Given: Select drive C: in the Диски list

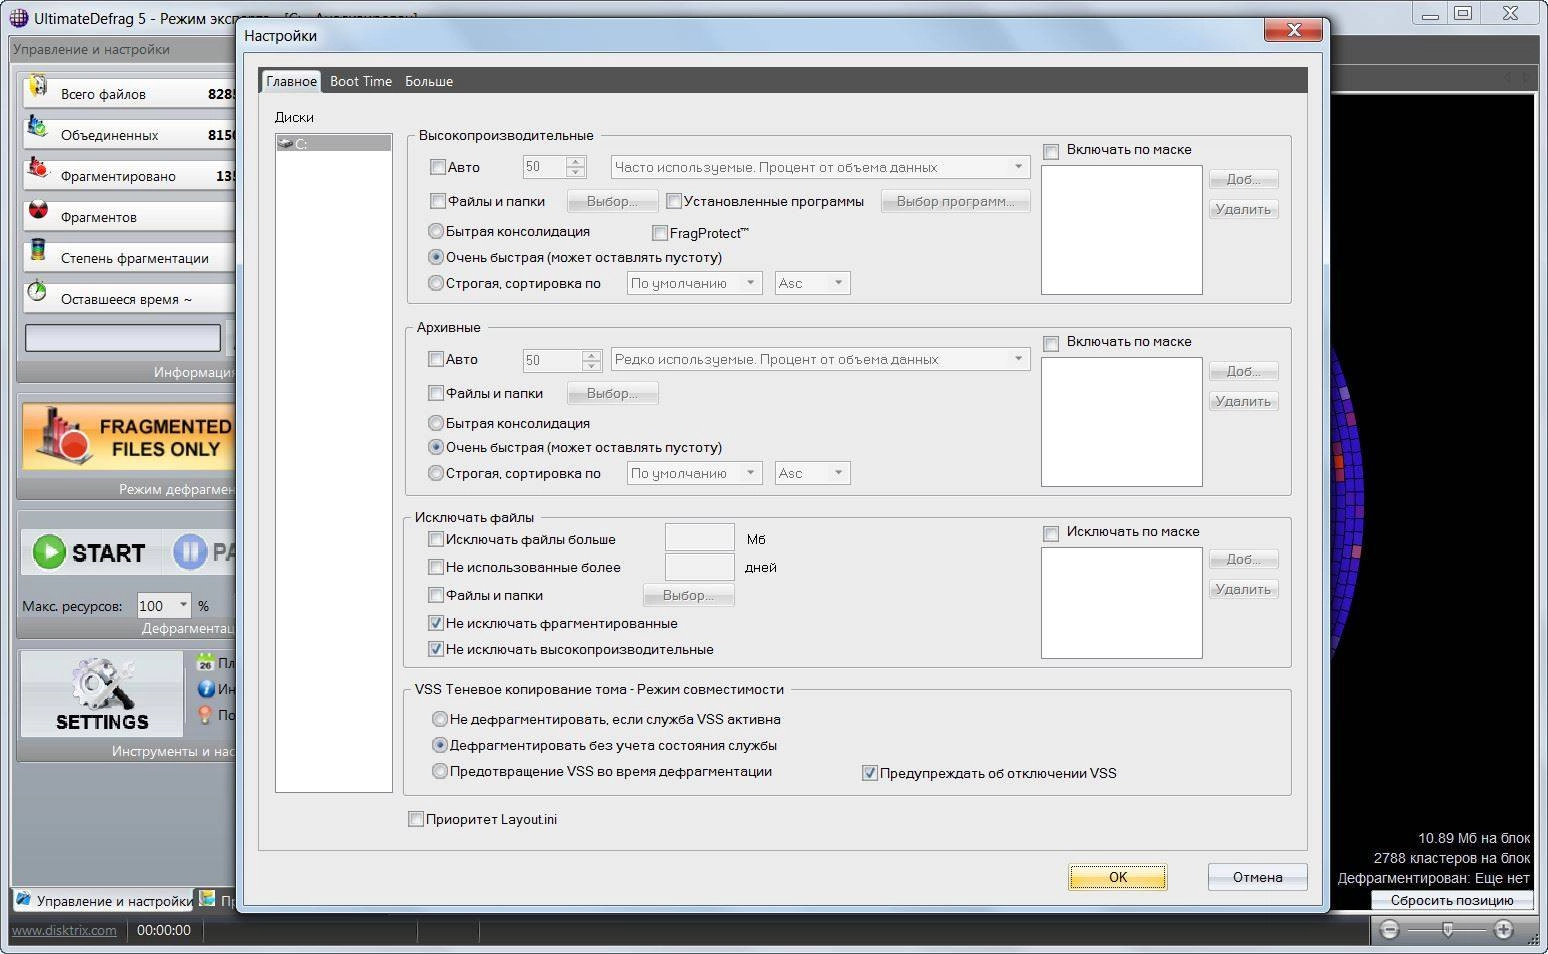Looking at the screenshot, I should 333,144.
